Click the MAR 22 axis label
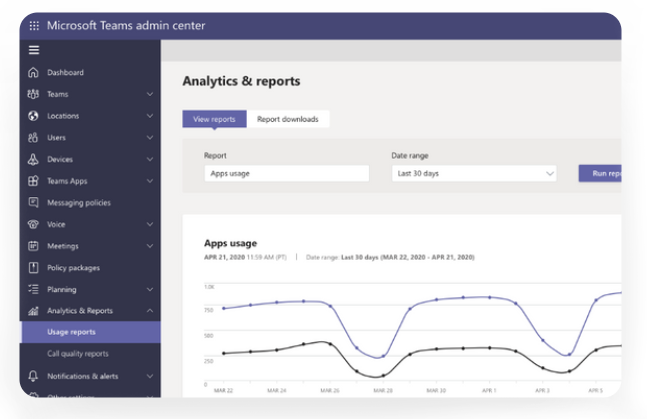Screen dimensions: 647x419 point(223,390)
